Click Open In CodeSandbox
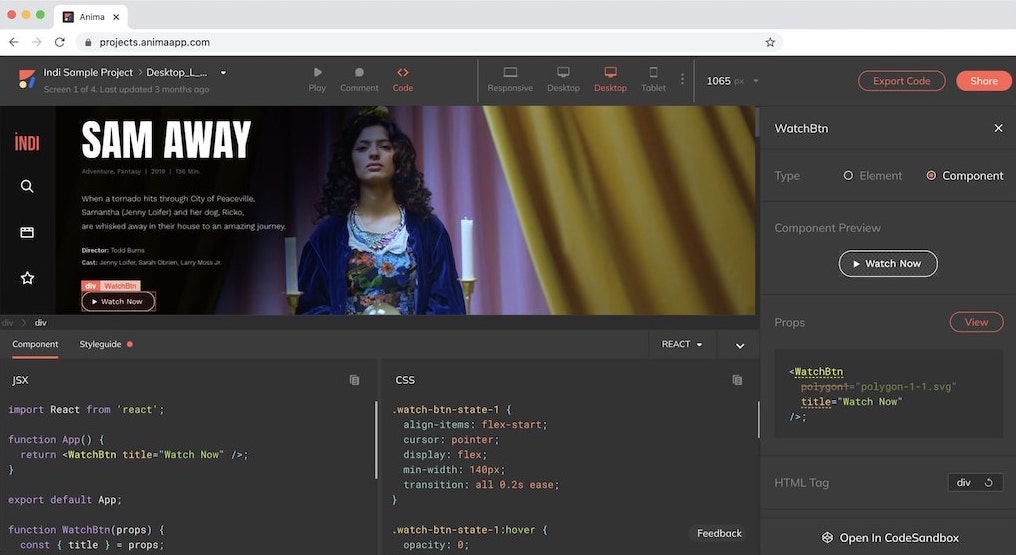 889,538
